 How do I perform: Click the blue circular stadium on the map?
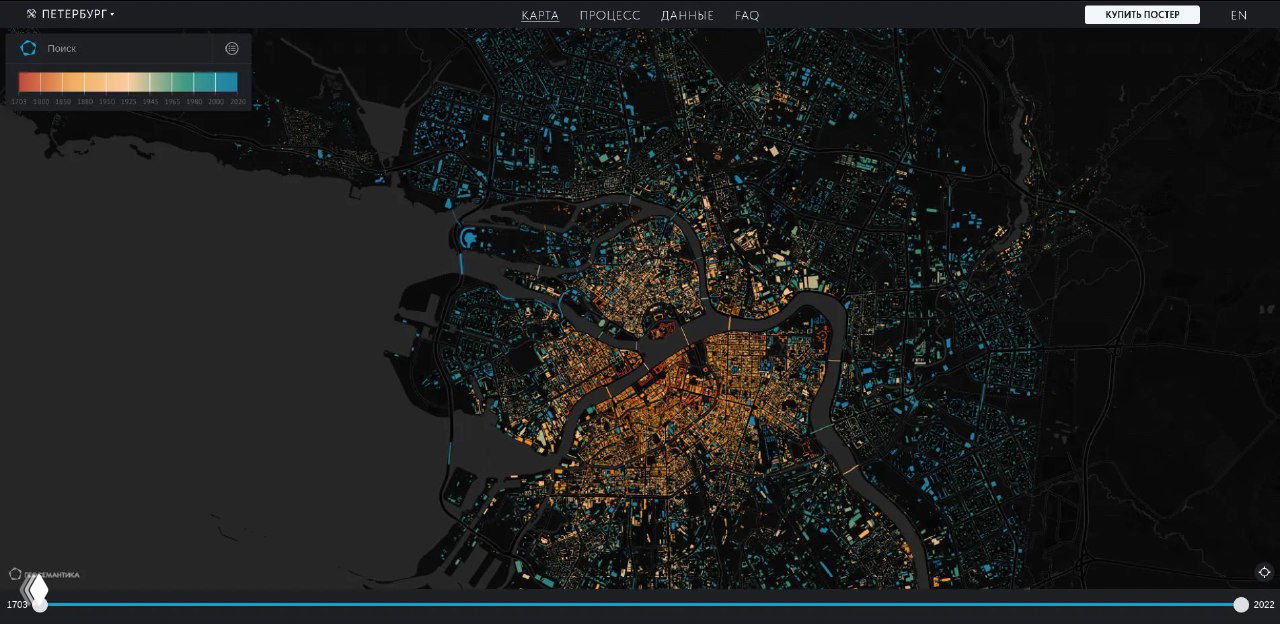pos(469,238)
